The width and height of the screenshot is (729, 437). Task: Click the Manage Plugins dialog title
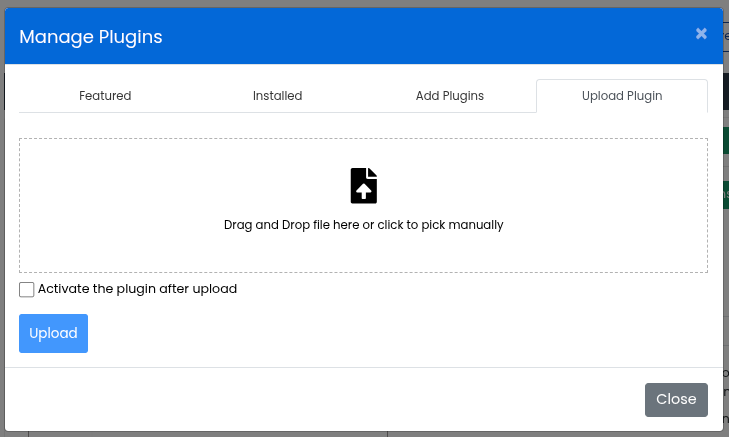click(x=91, y=37)
